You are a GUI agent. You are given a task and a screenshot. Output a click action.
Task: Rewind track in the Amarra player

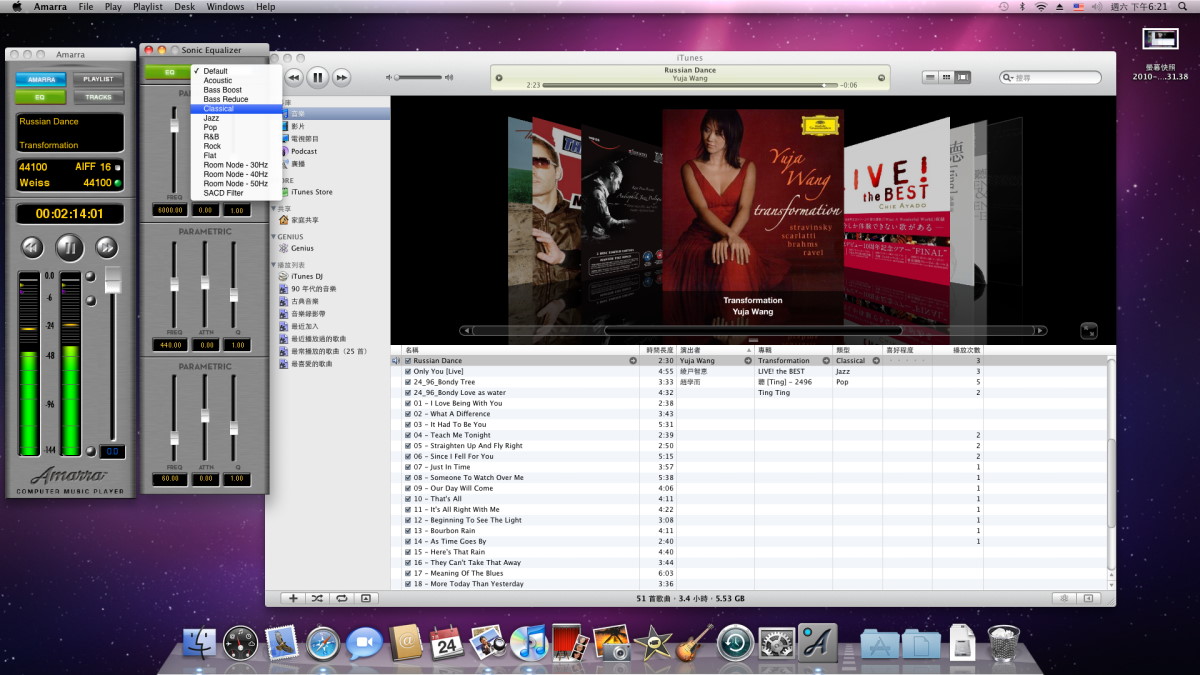click(x=32, y=246)
